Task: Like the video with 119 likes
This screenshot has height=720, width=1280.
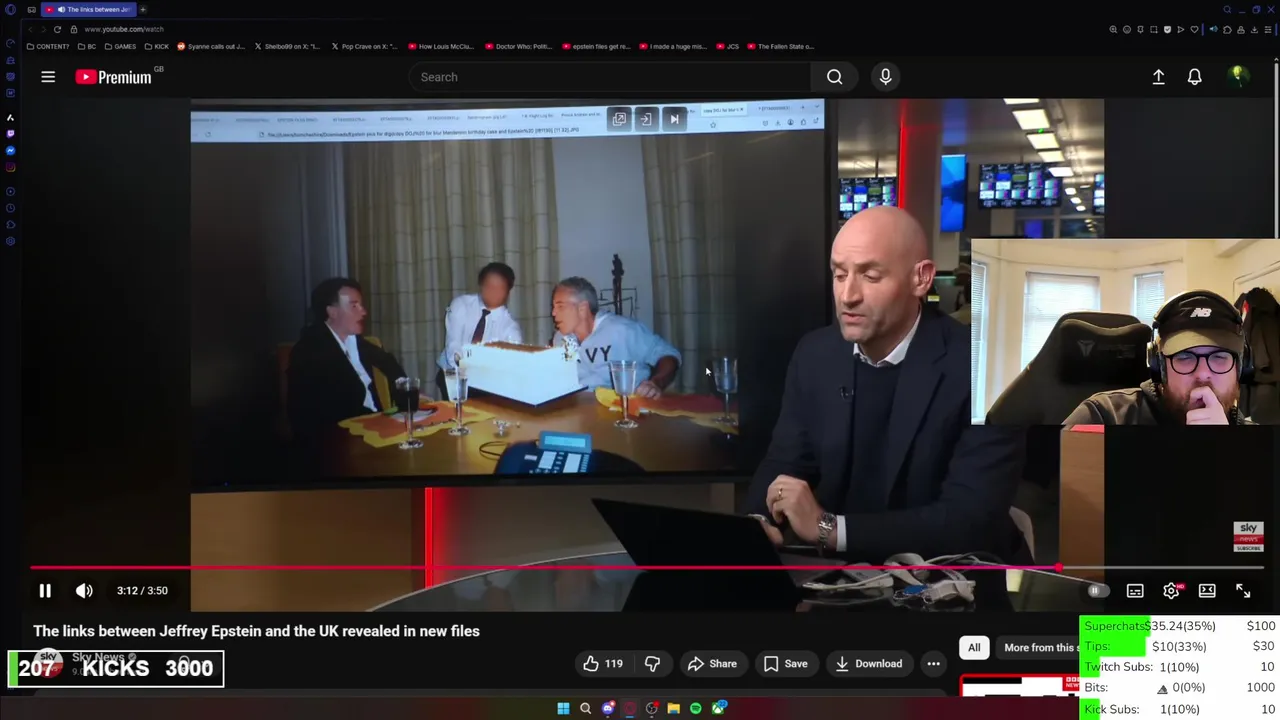Action: click(x=603, y=664)
